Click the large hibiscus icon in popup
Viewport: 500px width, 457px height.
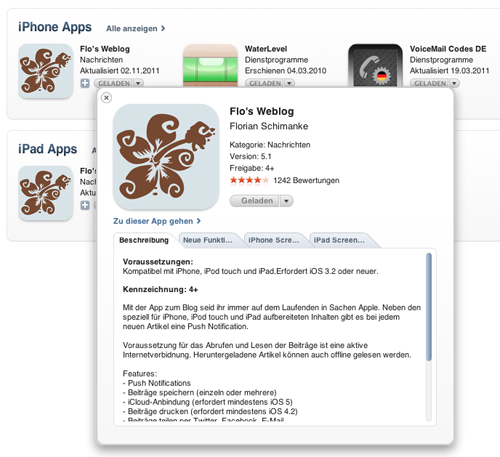click(x=166, y=157)
